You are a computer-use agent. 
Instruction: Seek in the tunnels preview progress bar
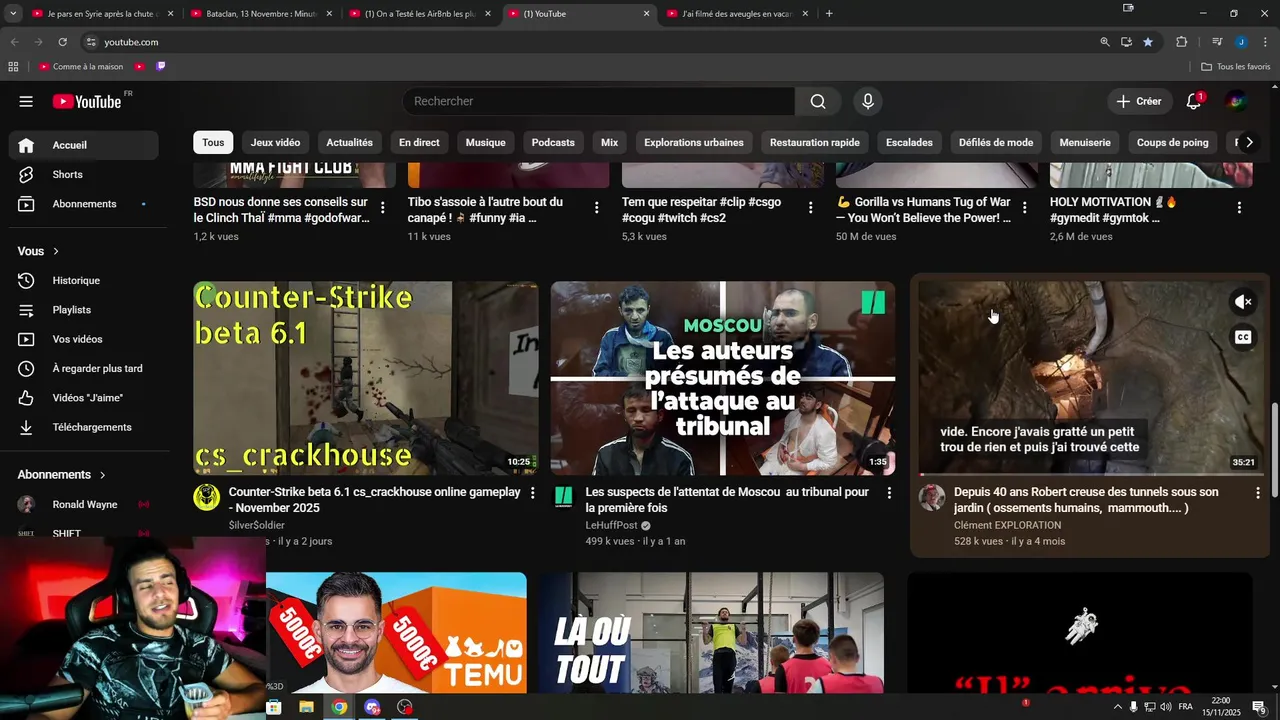coord(1091,474)
